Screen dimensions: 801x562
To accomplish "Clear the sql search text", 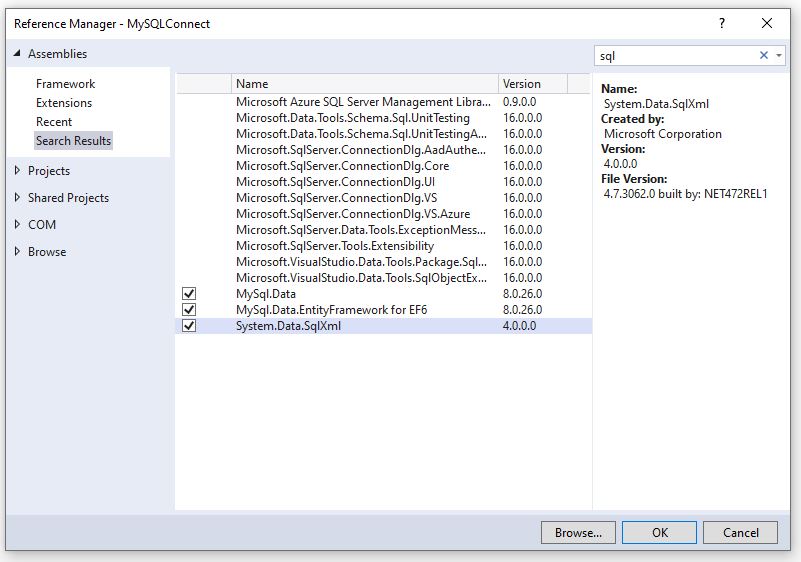I will 764,55.
